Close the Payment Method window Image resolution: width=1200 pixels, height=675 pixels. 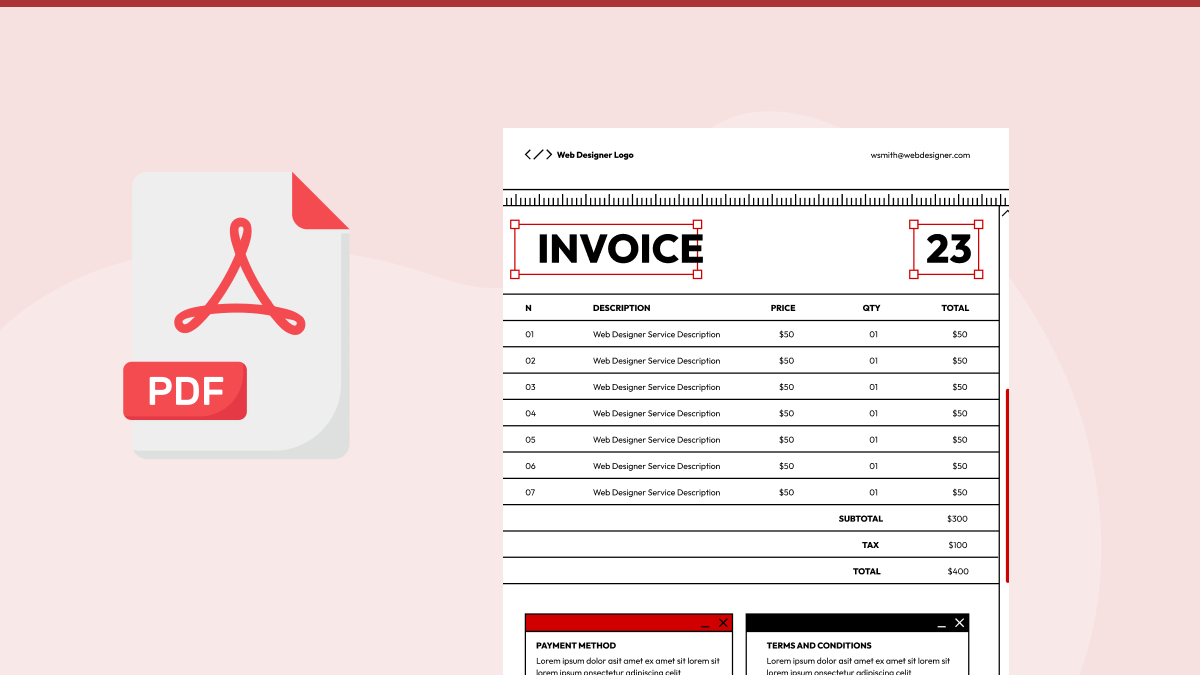pyautogui.click(x=723, y=623)
